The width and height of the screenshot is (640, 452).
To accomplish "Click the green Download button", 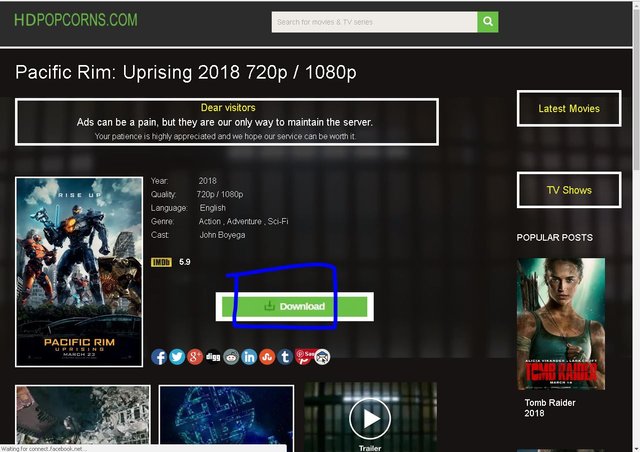I will tap(294, 306).
